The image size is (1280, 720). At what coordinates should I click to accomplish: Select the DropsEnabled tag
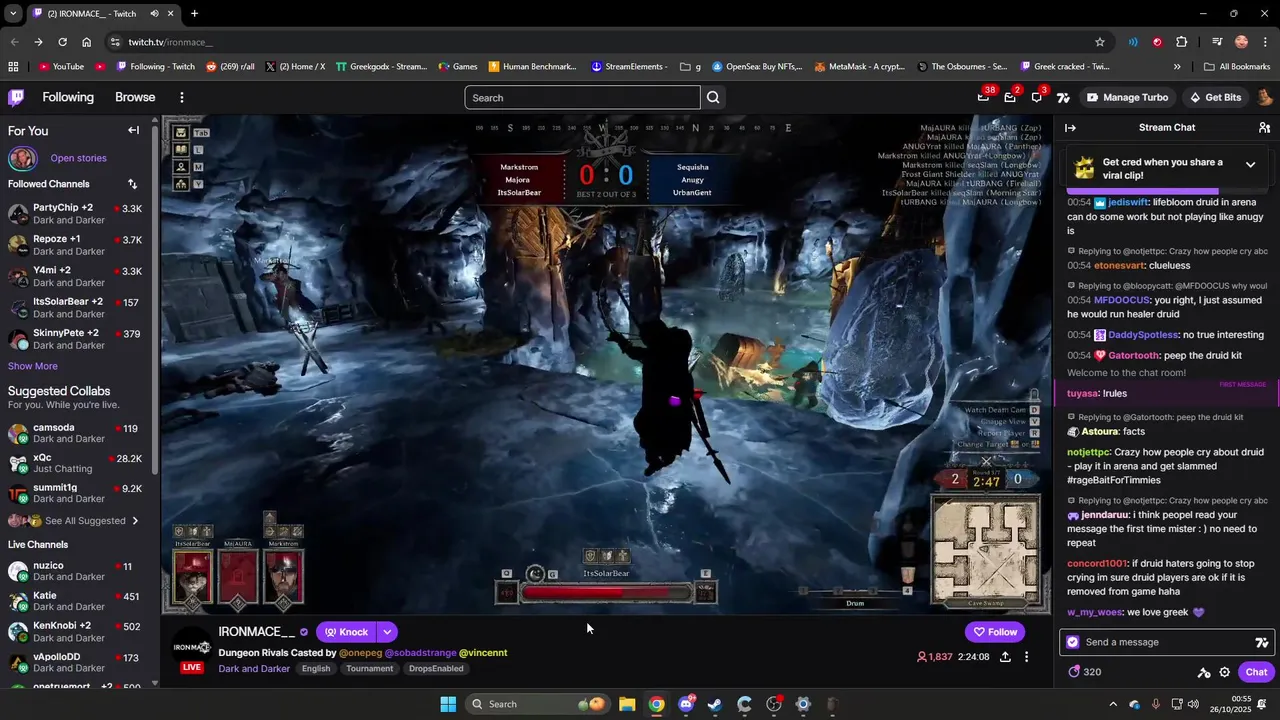pyautogui.click(x=436, y=669)
